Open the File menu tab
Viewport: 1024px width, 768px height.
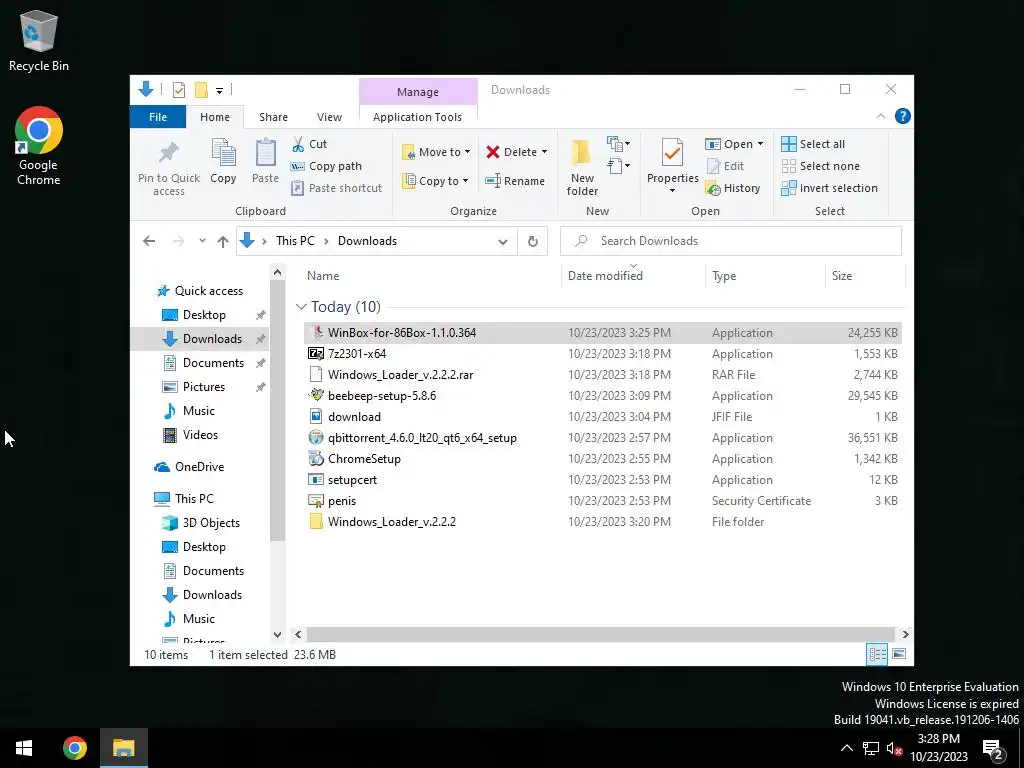[157, 117]
